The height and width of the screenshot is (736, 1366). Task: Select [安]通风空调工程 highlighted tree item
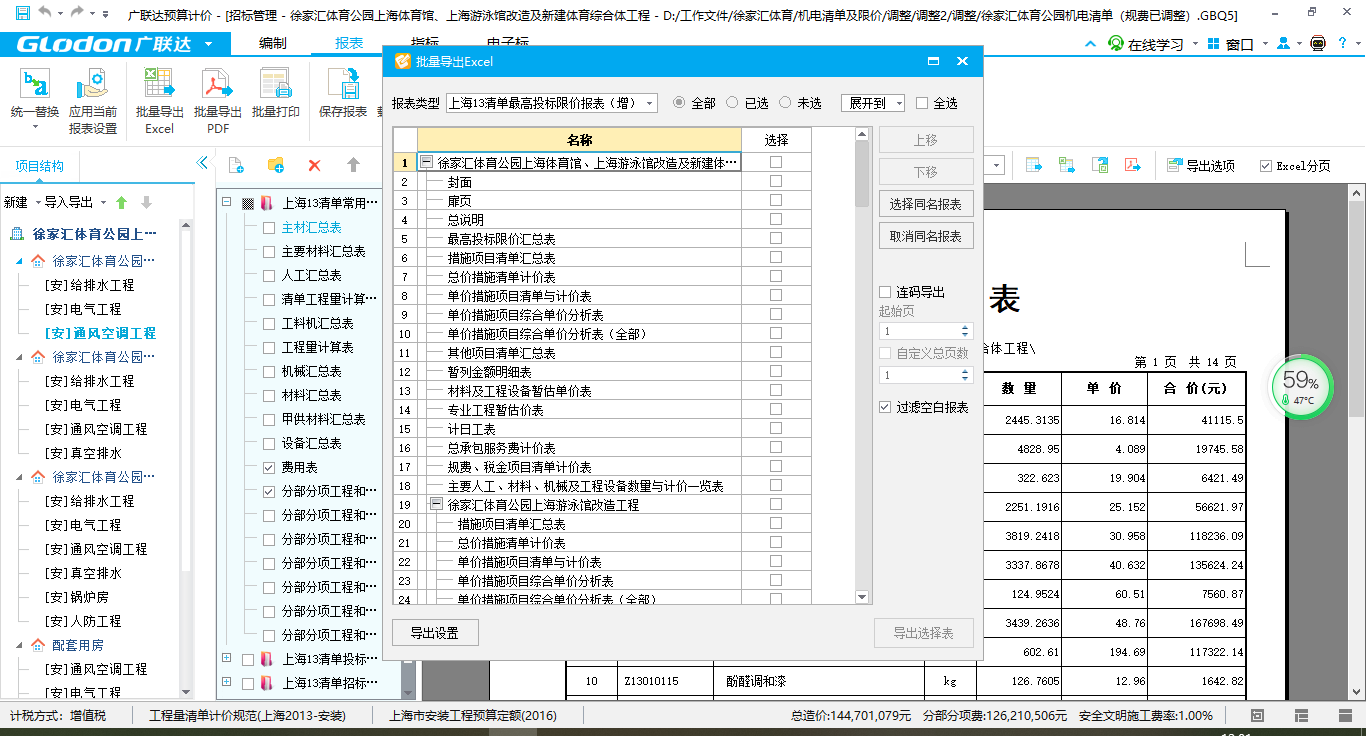(x=100, y=333)
